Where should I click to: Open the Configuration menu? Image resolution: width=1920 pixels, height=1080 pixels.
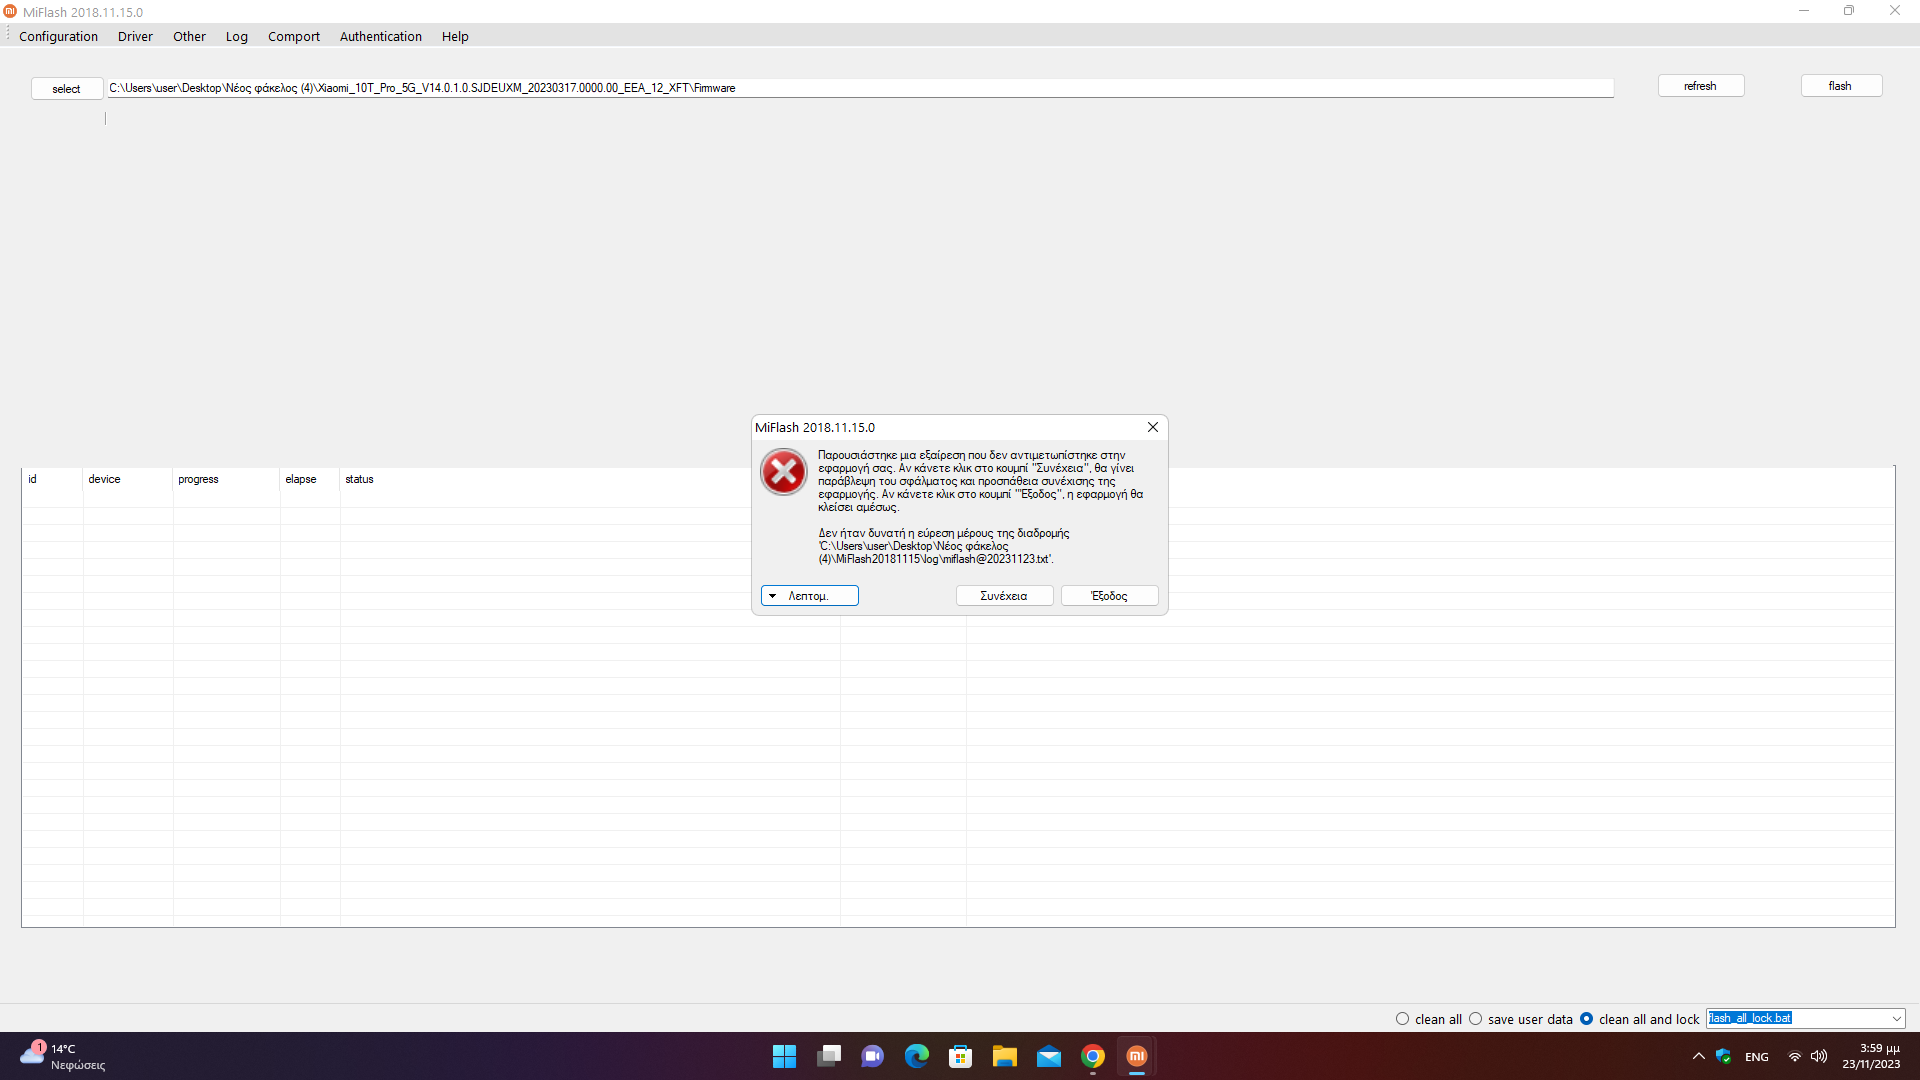tap(58, 36)
